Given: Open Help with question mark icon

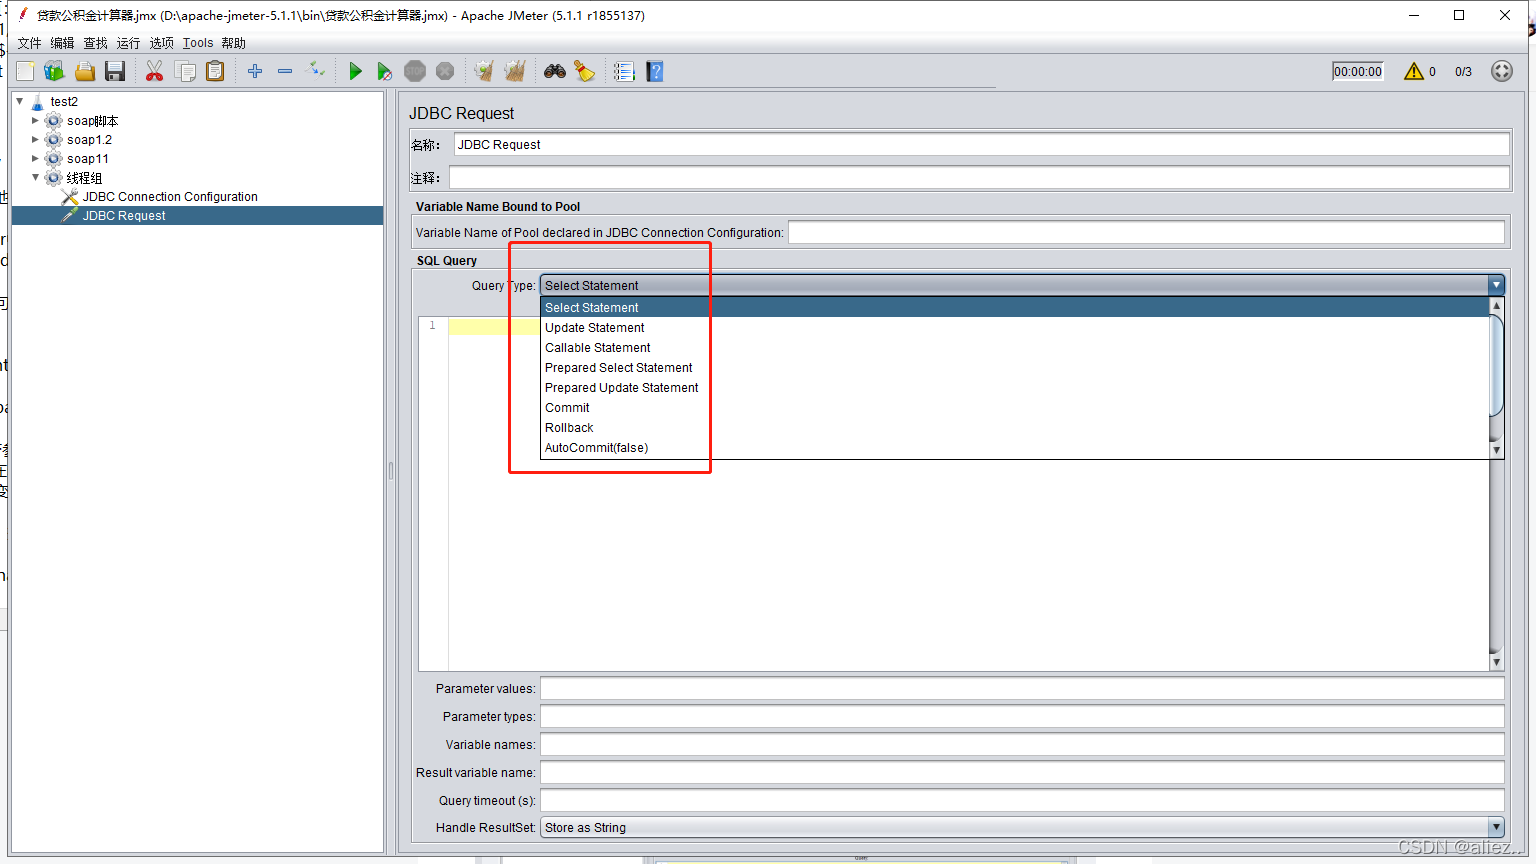Looking at the screenshot, I should coord(655,71).
